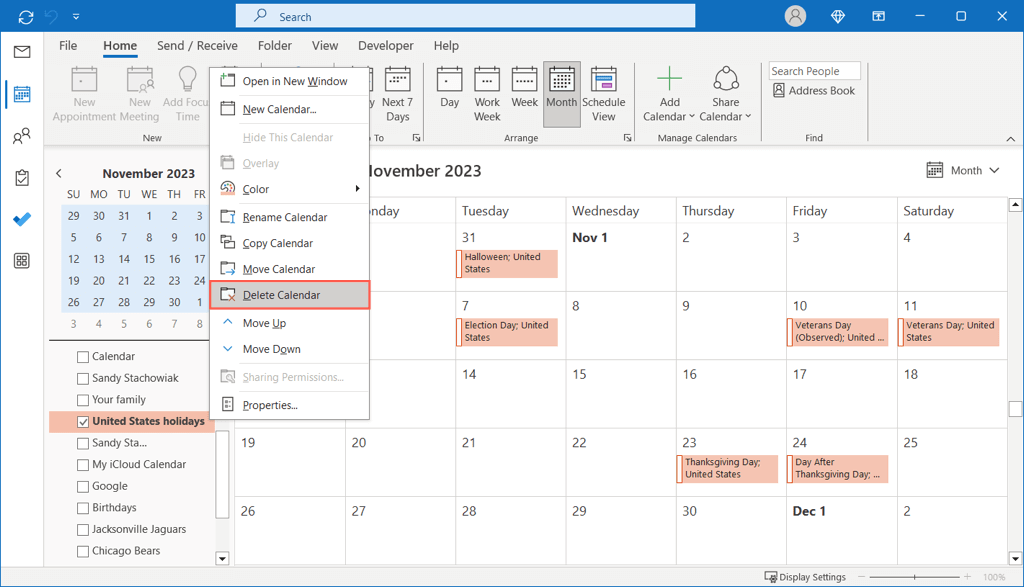
Task: Open the Address Book
Action: tap(814, 91)
